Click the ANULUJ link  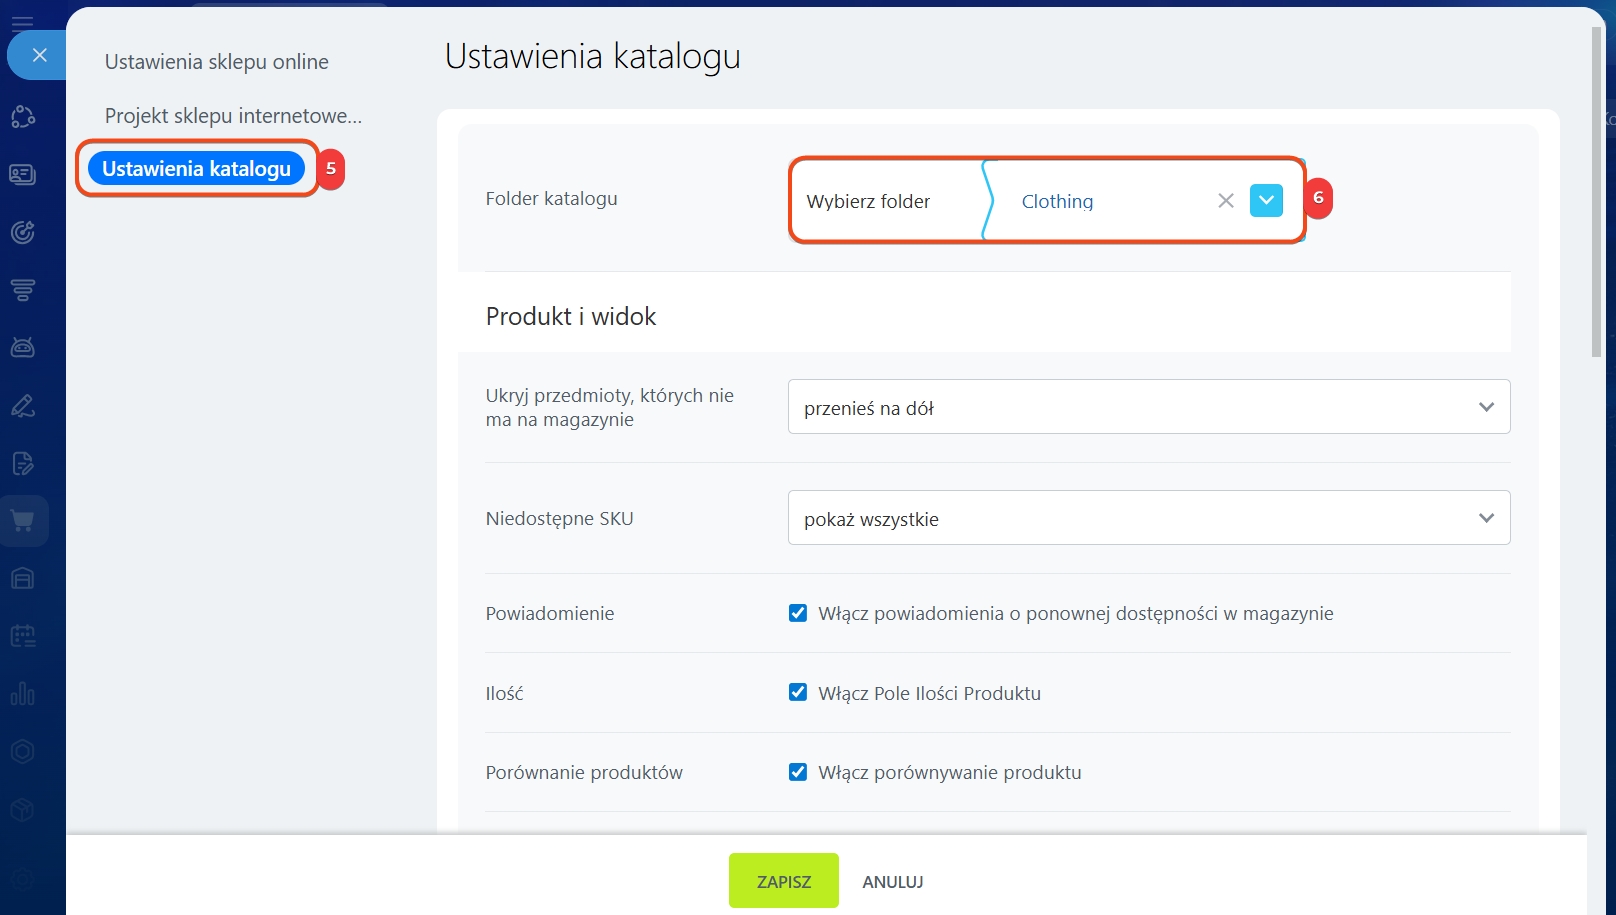coord(892,882)
